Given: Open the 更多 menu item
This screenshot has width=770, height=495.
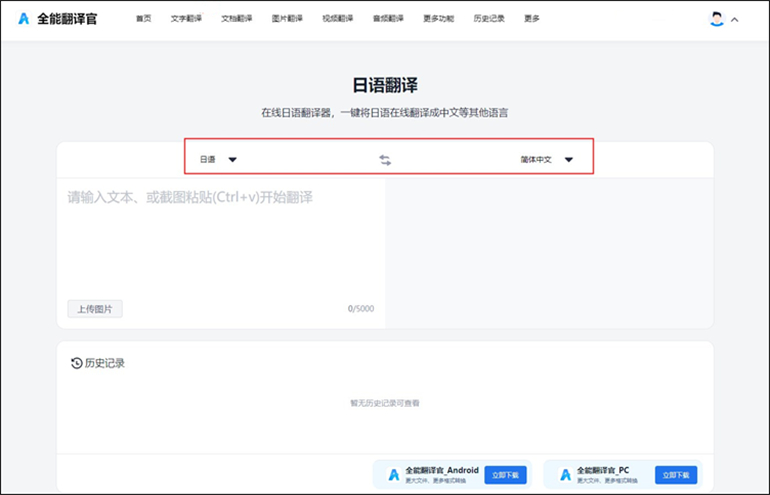Looking at the screenshot, I should (532, 19).
